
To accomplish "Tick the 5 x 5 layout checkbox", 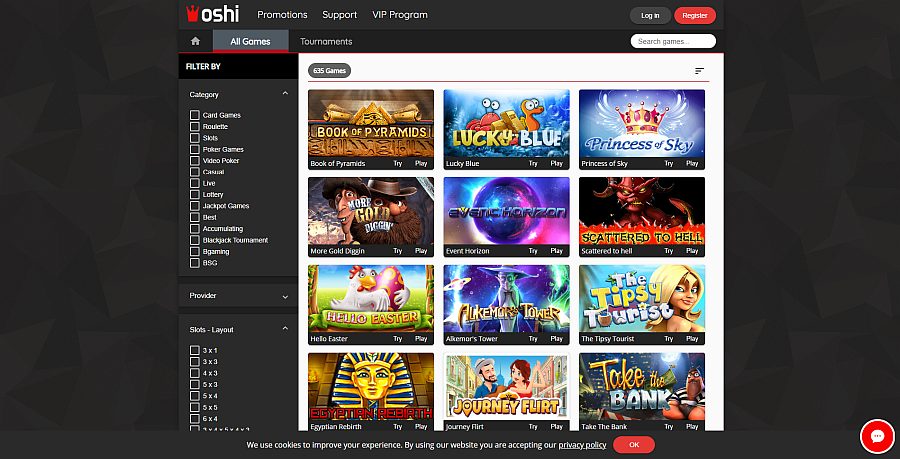I will click(195, 407).
